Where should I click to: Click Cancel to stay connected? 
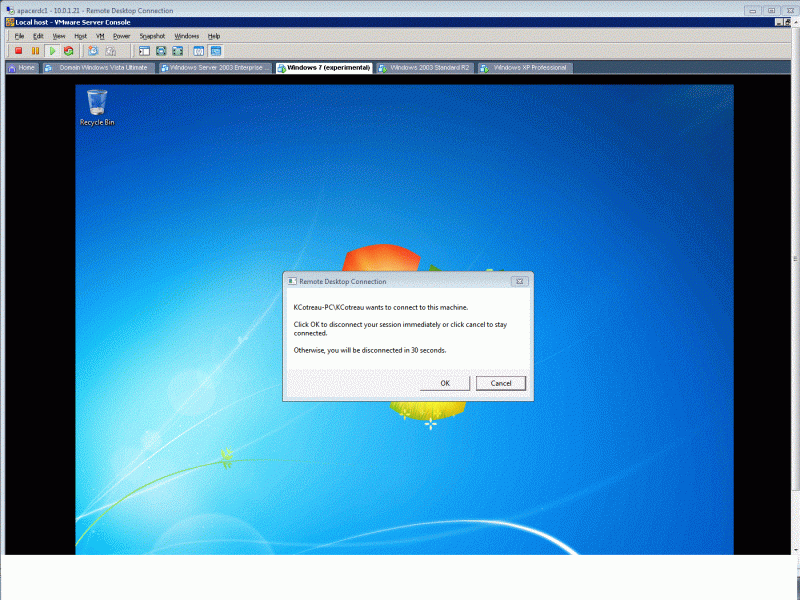(500, 383)
